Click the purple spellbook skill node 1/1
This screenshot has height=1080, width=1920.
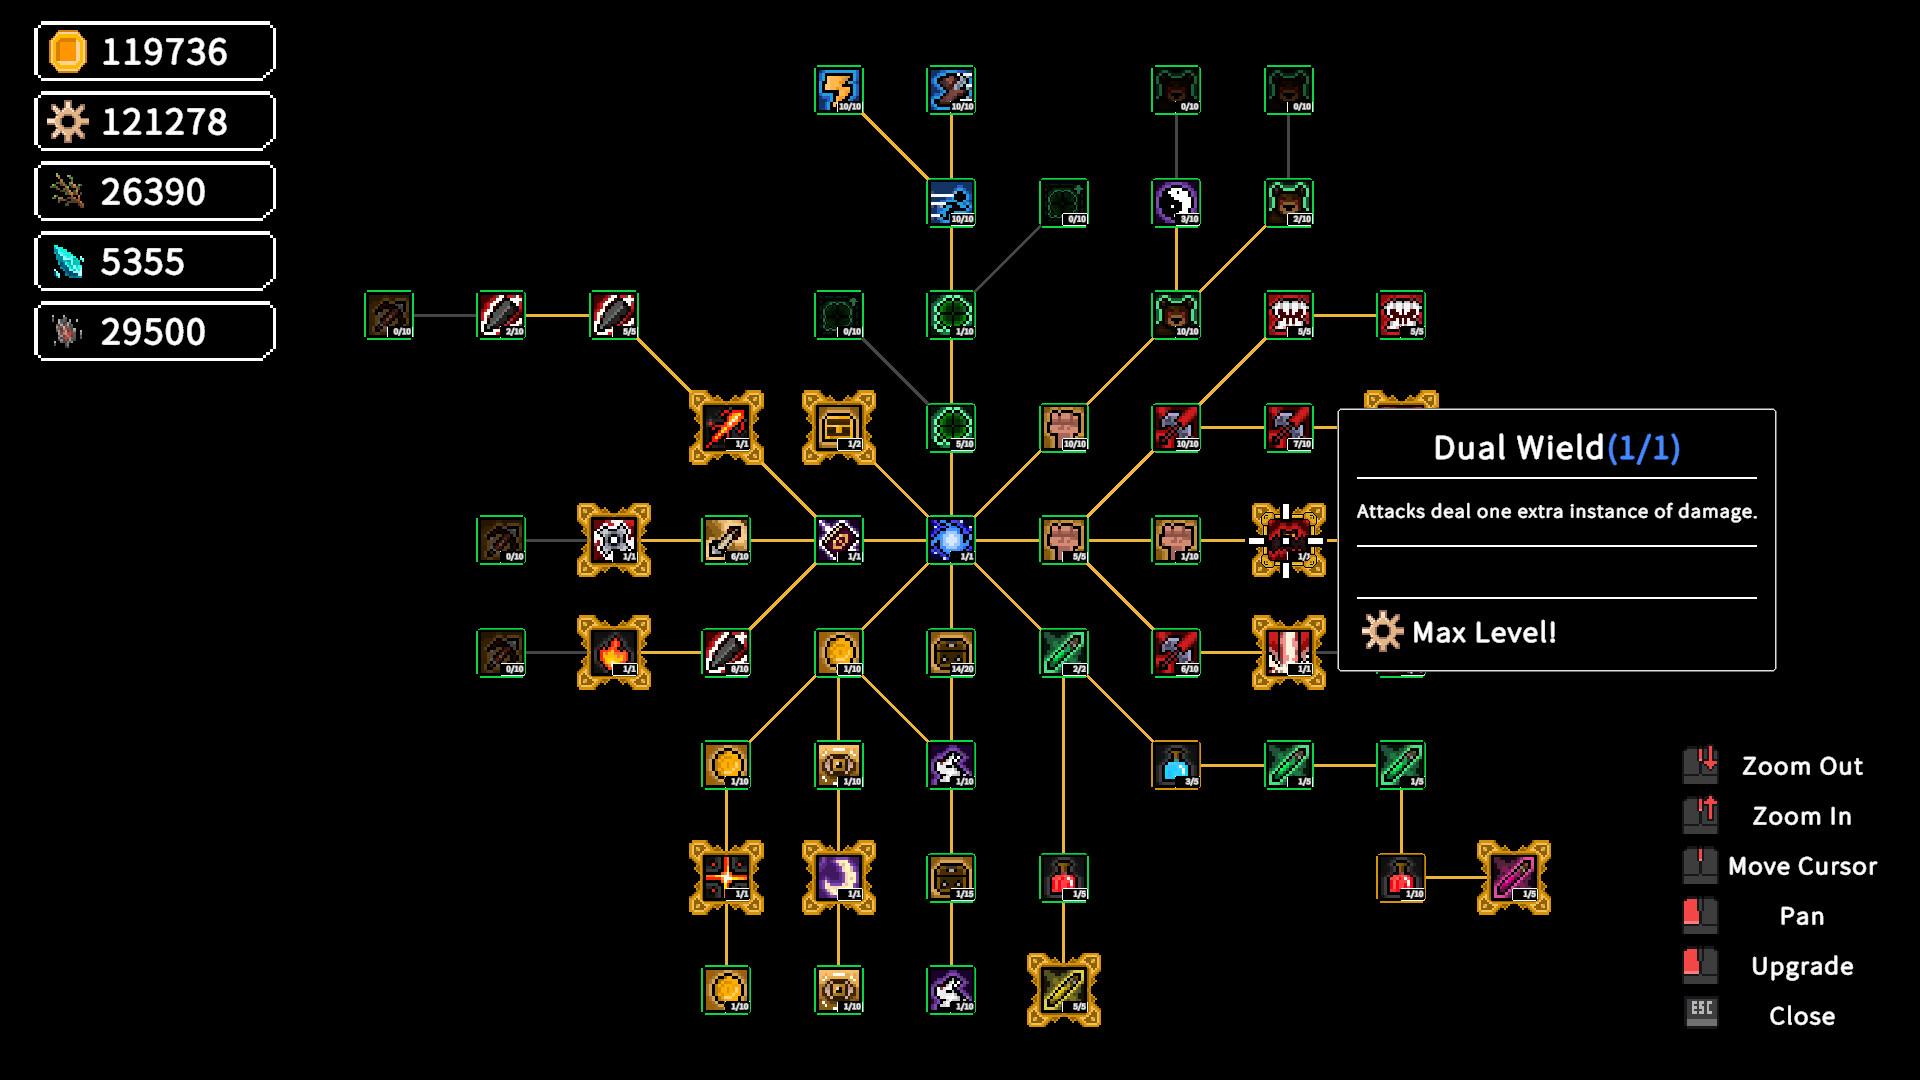point(838,540)
